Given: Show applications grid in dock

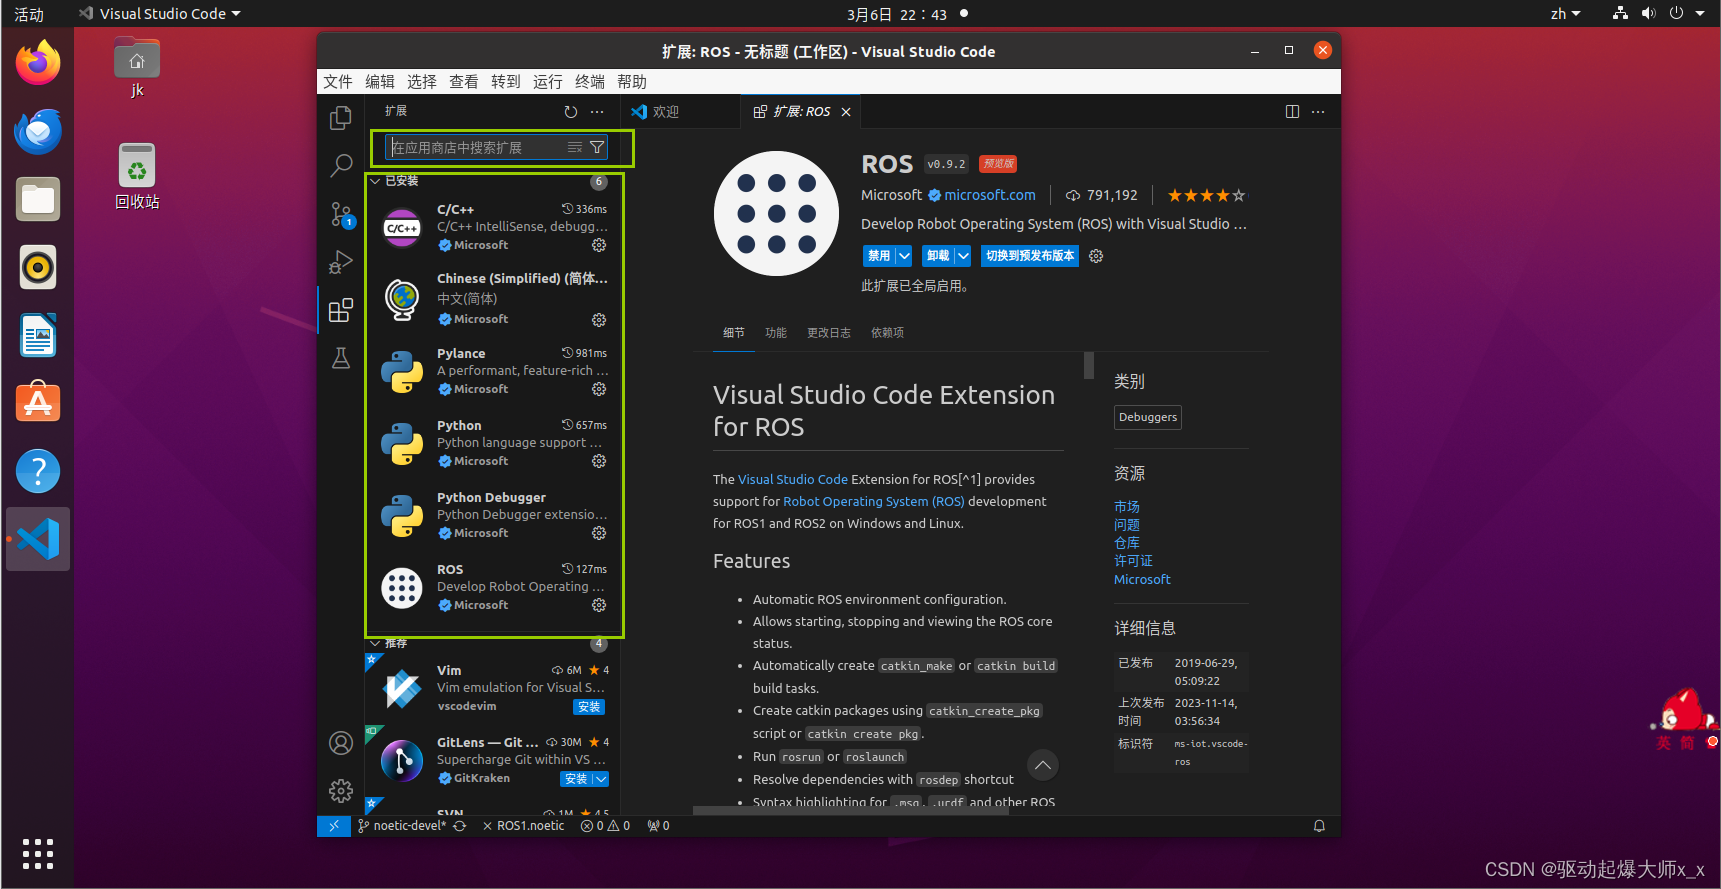Looking at the screenshot, I should [38, 853].
